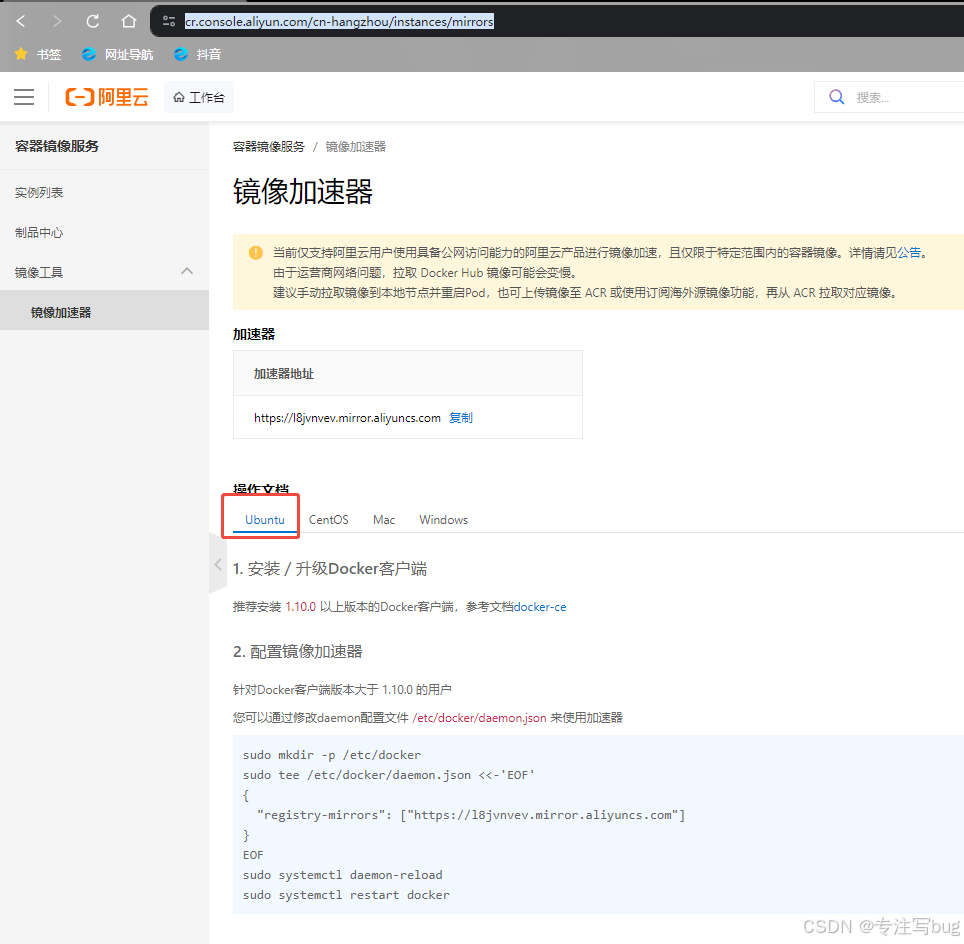Image resolution: width=964 pixels, height=944 pixels.
Task: Click 容器镜像服务 breadcrumb link
Action: [x=269, y=146]
